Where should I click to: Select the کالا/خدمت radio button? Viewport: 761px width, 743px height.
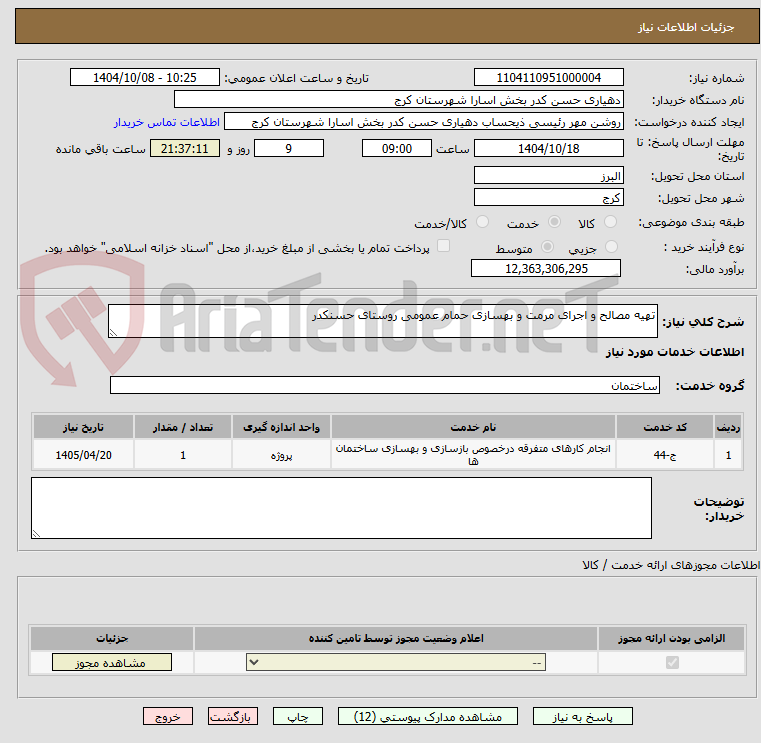[x=482, y=222]
